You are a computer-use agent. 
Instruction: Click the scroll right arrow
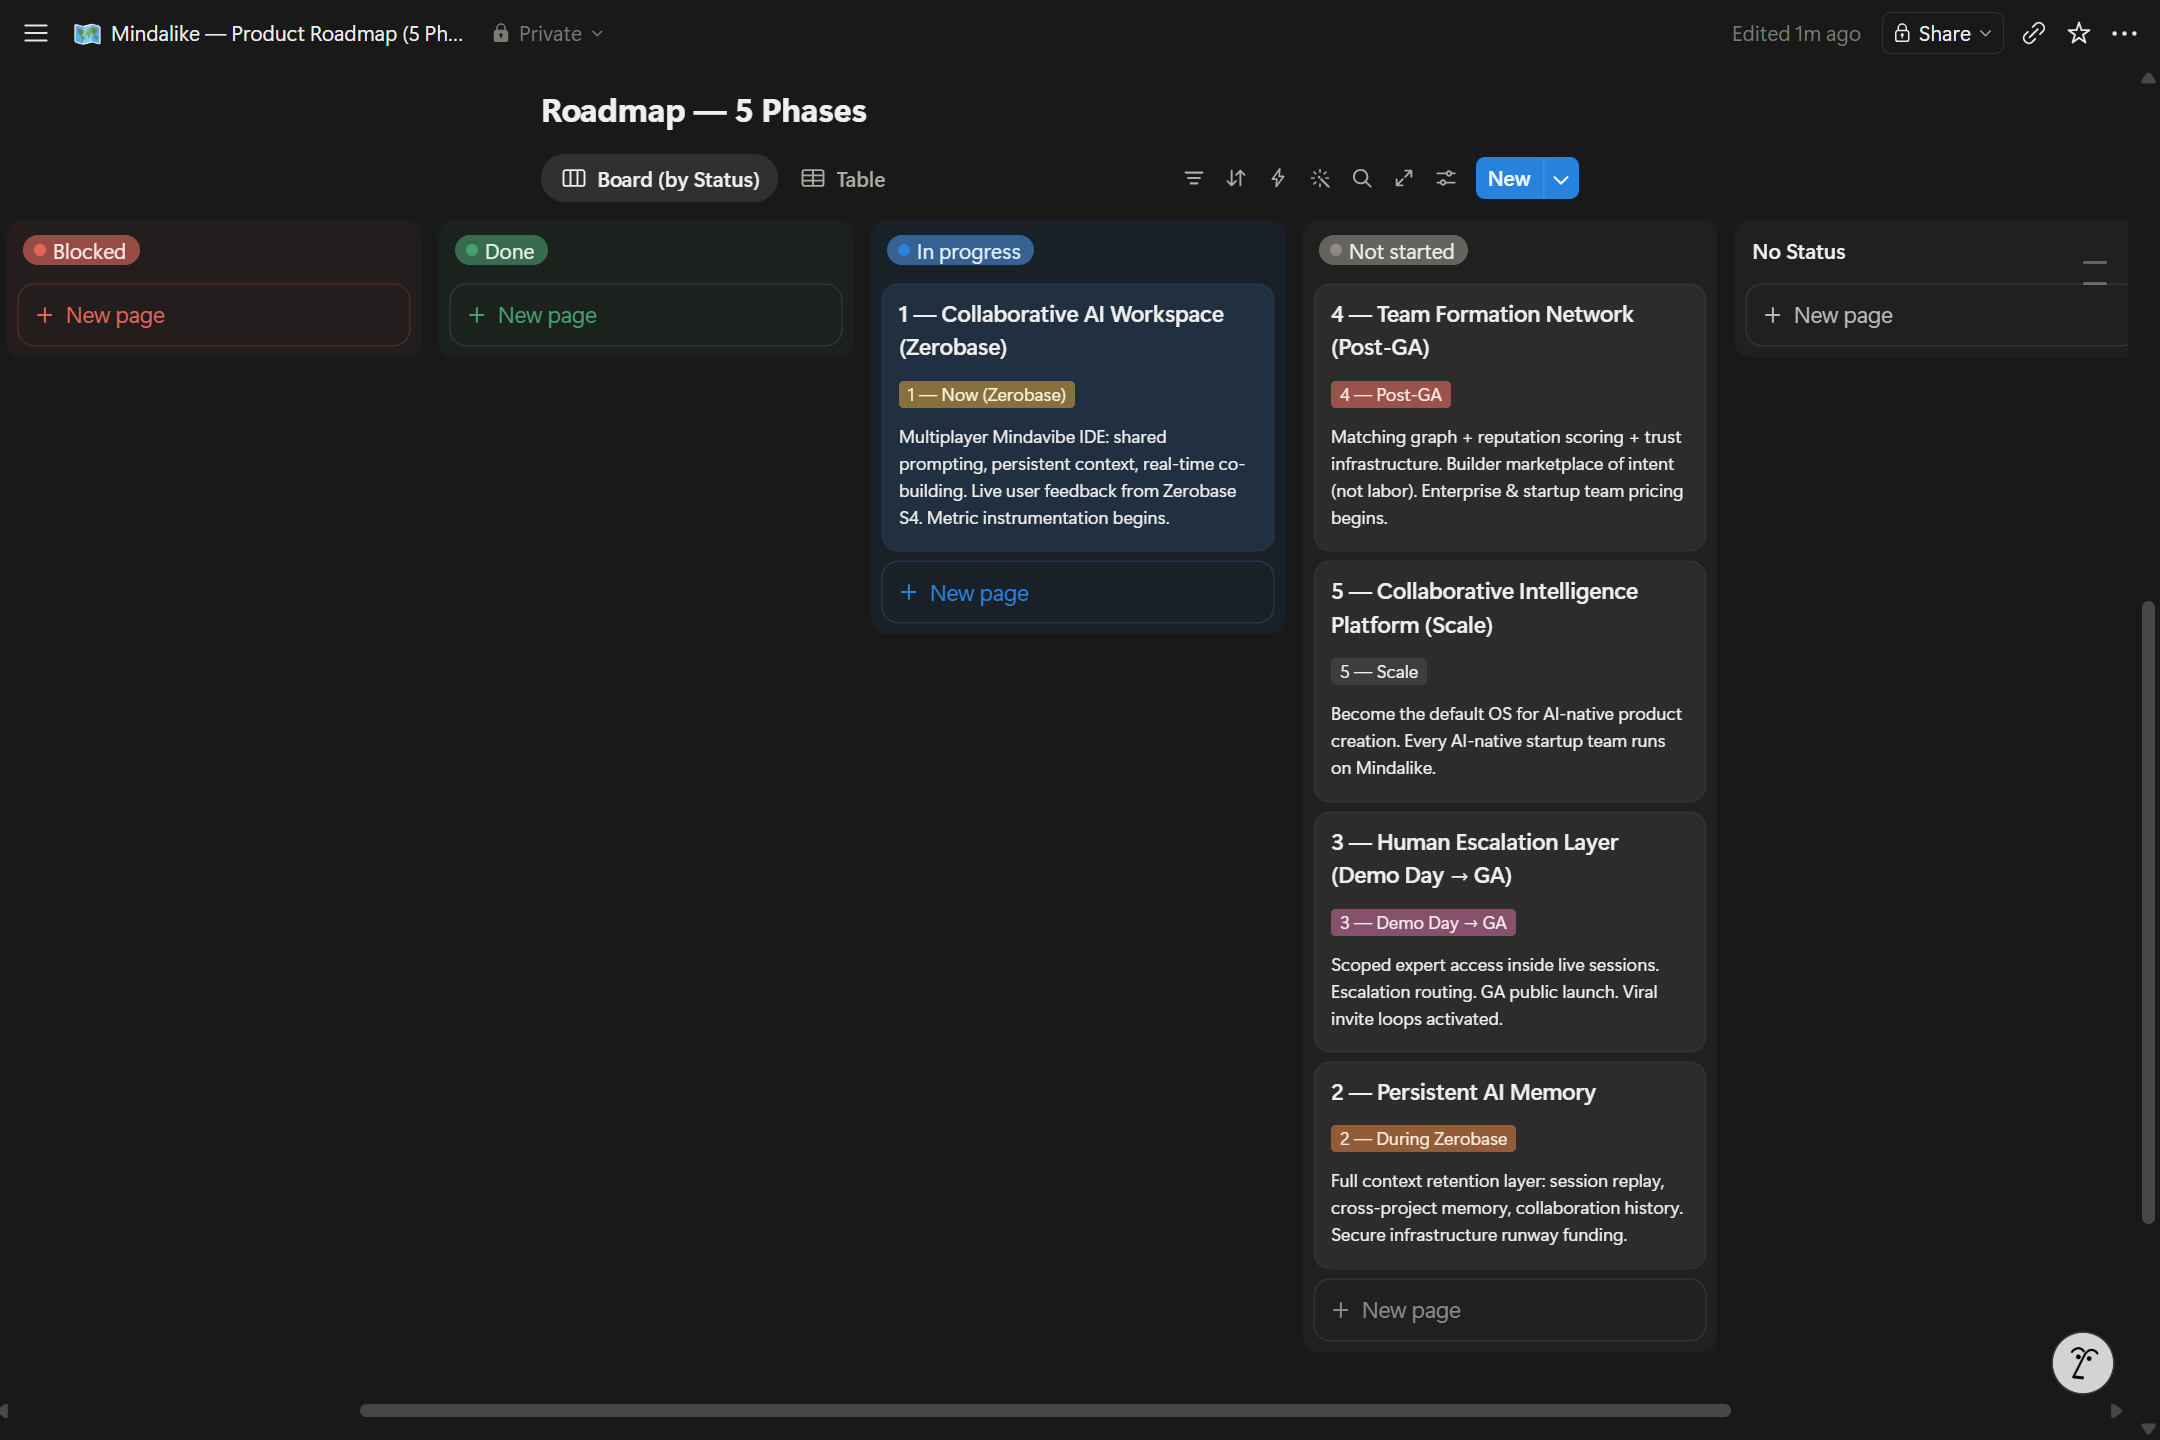tap(2116, 1410)
